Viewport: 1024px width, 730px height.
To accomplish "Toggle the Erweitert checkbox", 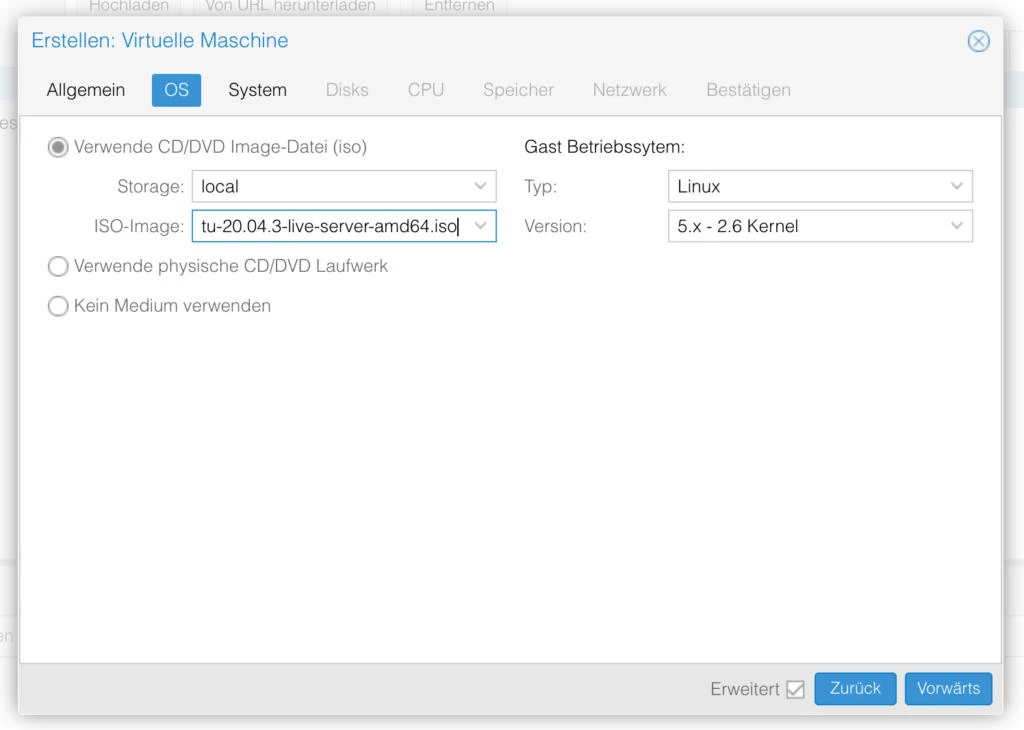I will click(795, 690).
